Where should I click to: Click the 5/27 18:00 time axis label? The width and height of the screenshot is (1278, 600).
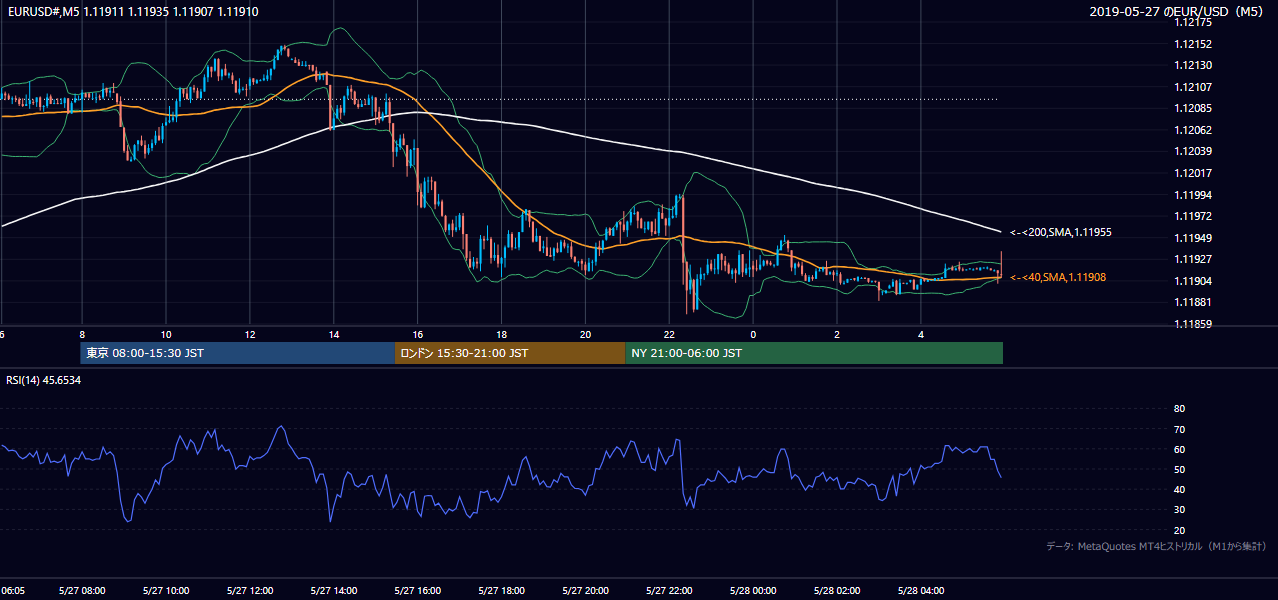click(x=502, y=591)
